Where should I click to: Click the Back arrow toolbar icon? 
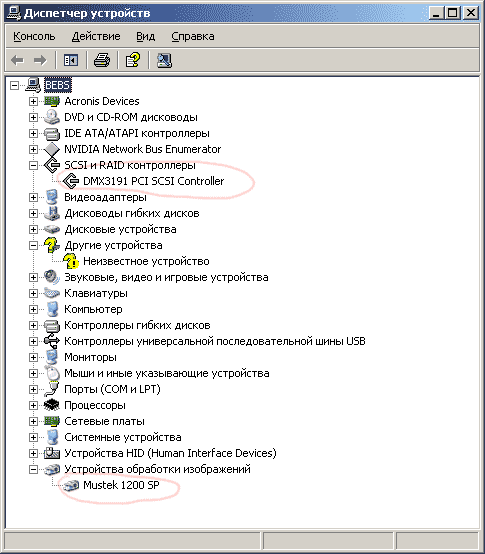point(17,60)
